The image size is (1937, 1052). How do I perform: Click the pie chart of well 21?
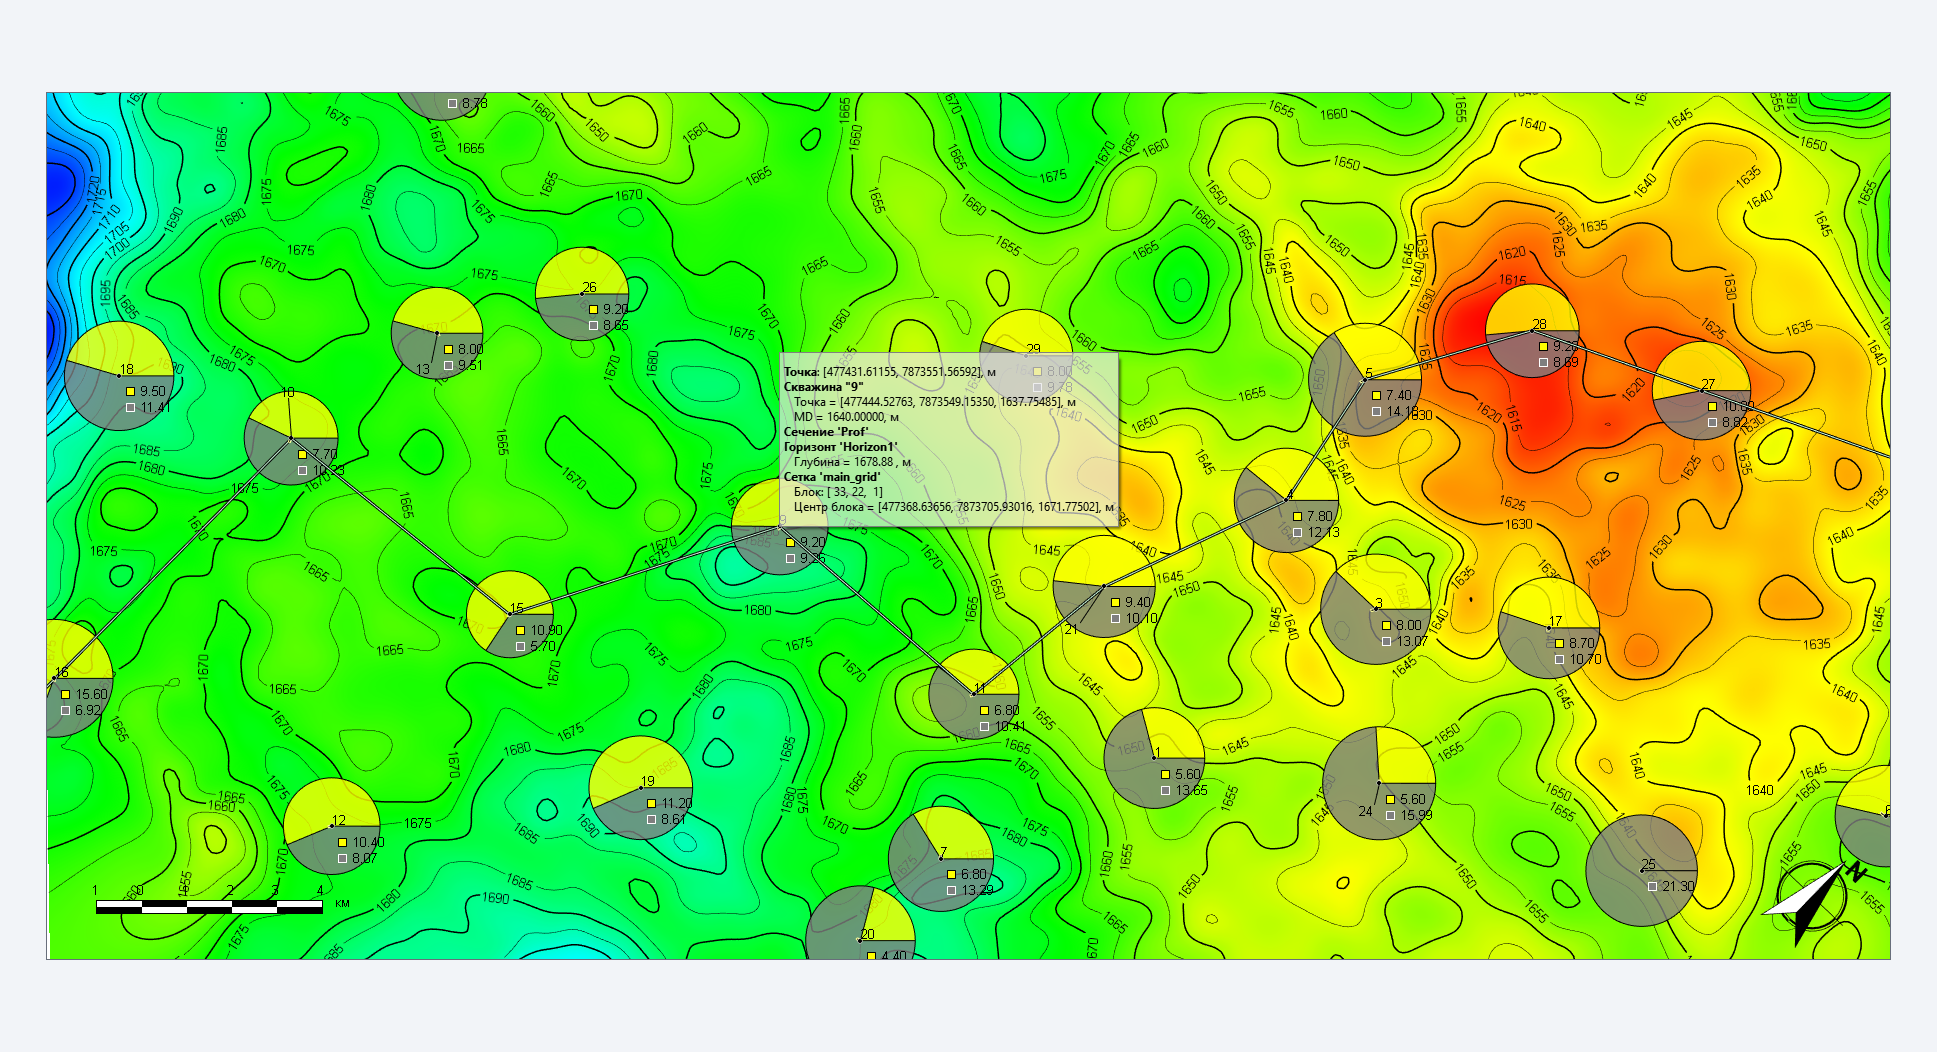click(x=1104, y=586)
